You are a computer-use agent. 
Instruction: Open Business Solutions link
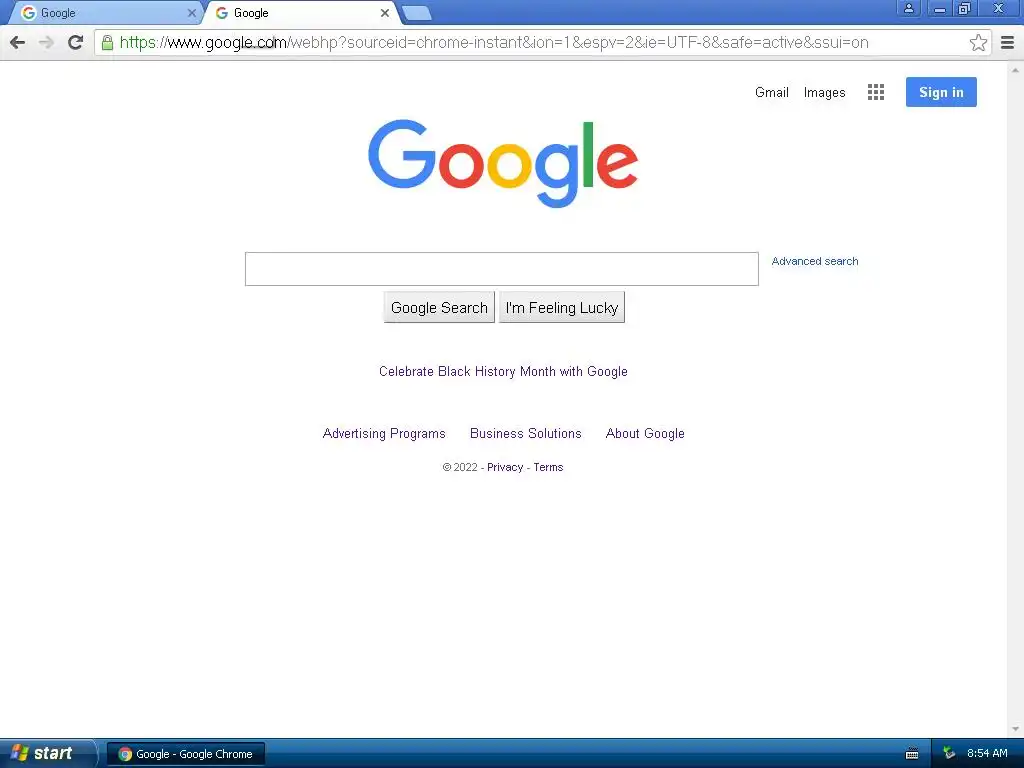526,434
